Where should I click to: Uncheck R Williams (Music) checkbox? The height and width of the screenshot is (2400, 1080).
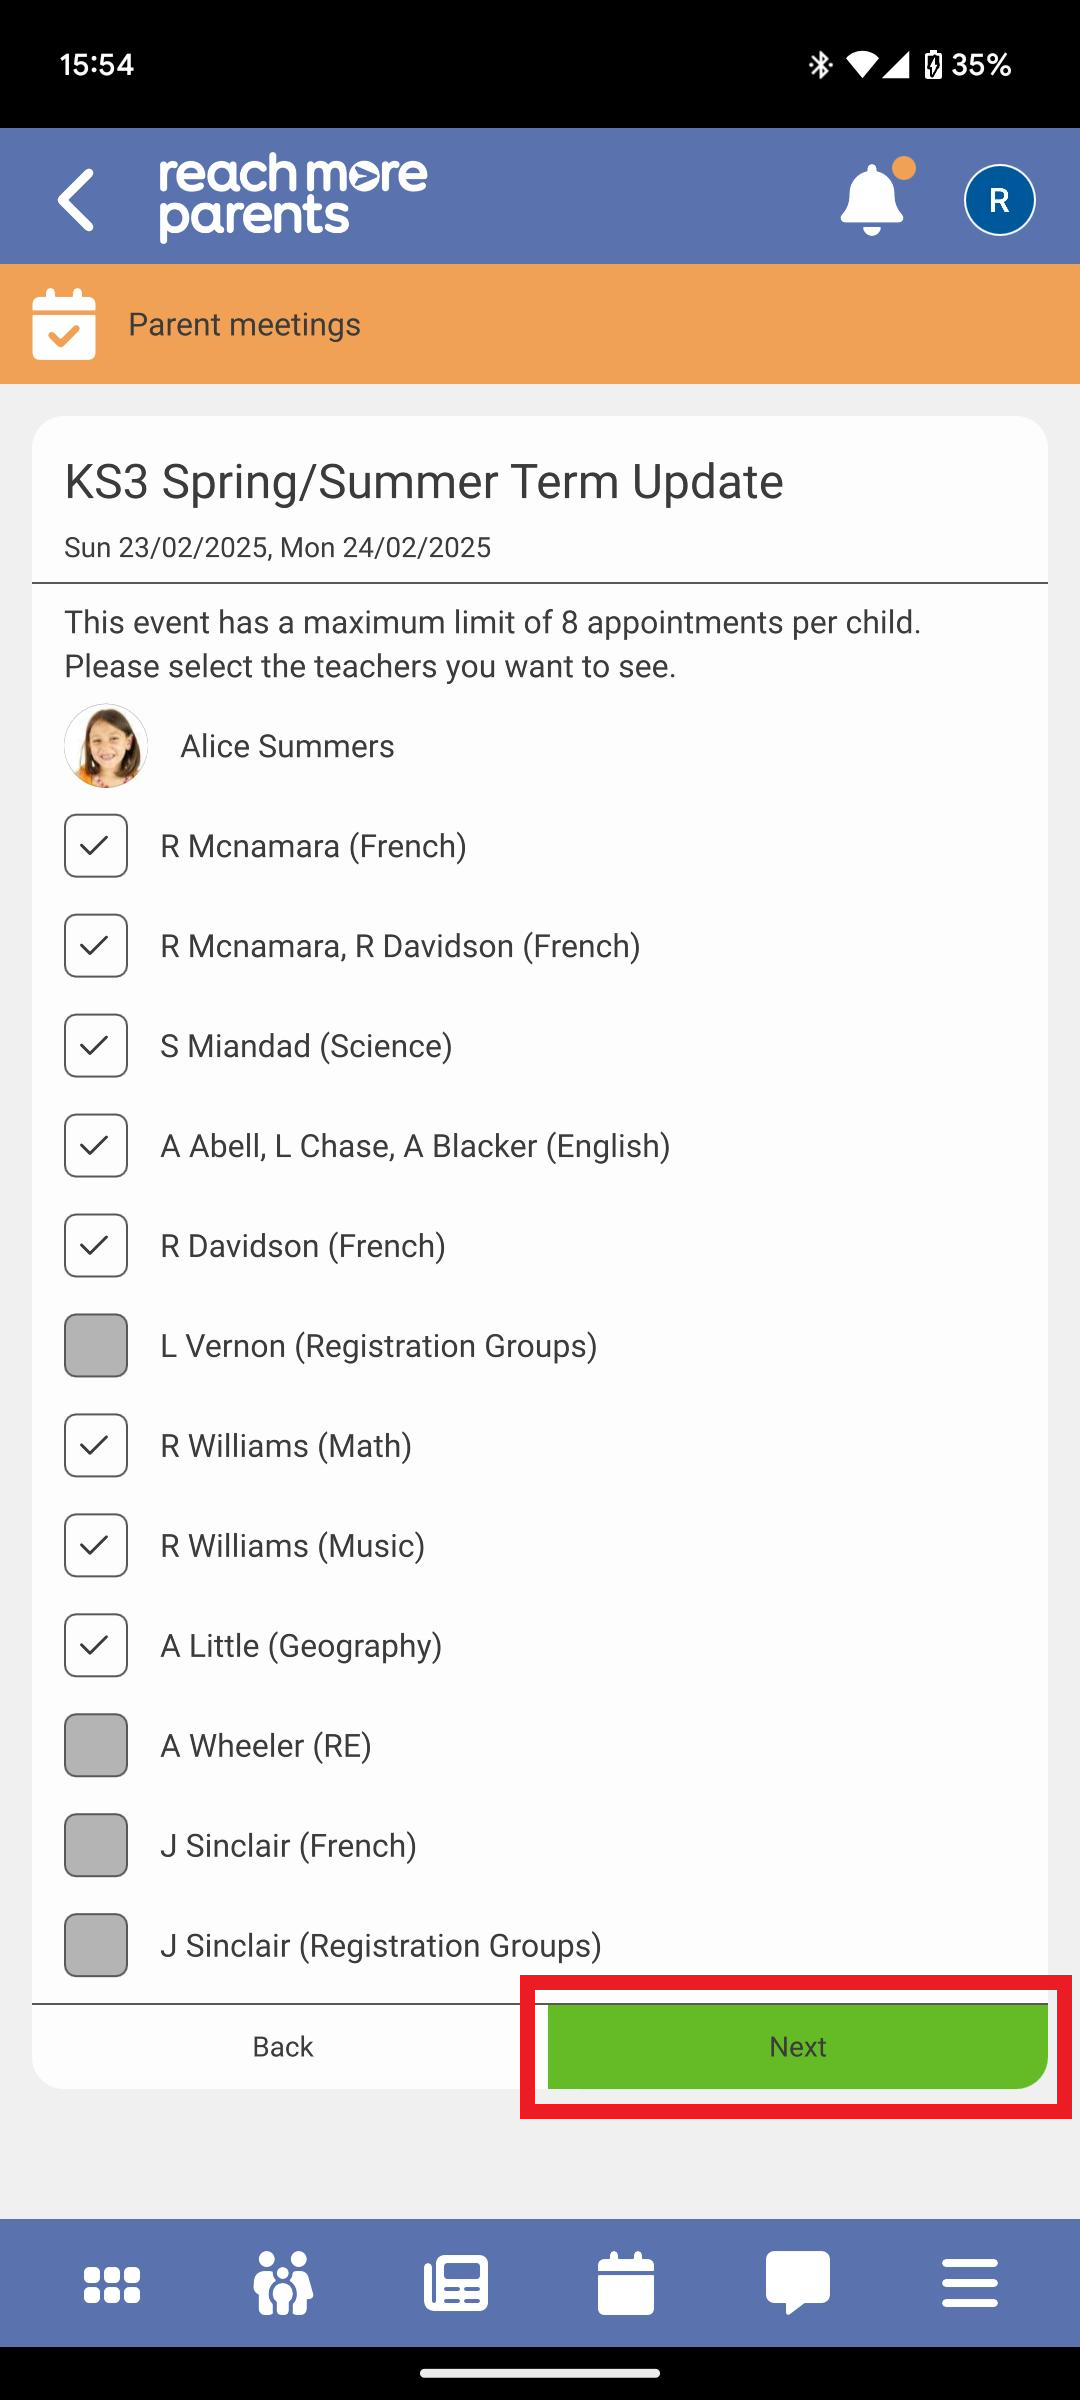(96, 1546)
